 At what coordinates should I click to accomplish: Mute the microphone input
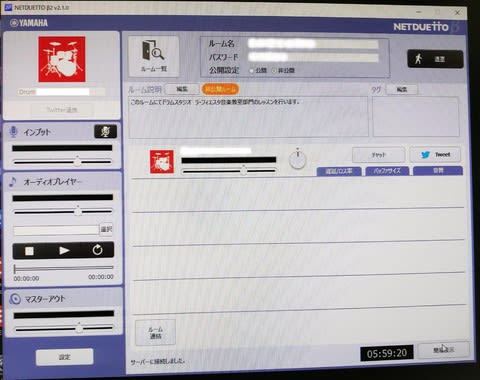[105, 132]
